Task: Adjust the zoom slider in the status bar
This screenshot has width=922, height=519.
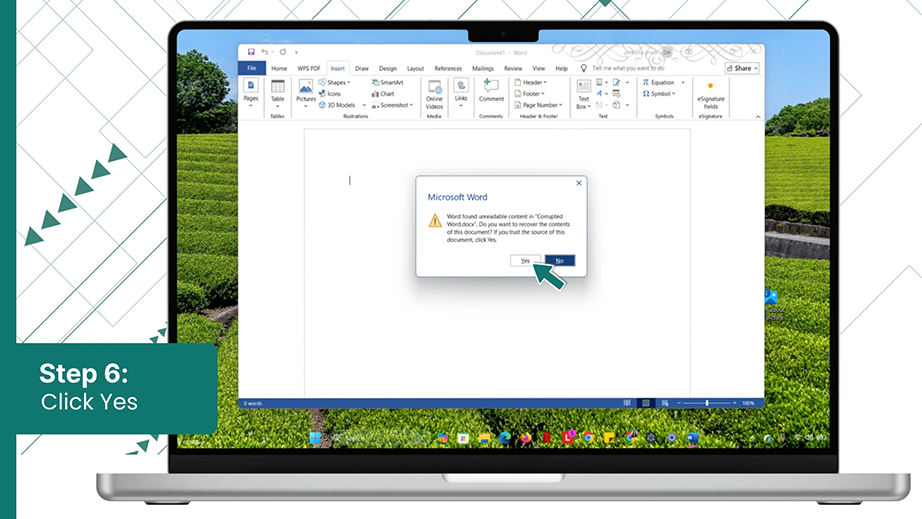Action: coord(707,403)
